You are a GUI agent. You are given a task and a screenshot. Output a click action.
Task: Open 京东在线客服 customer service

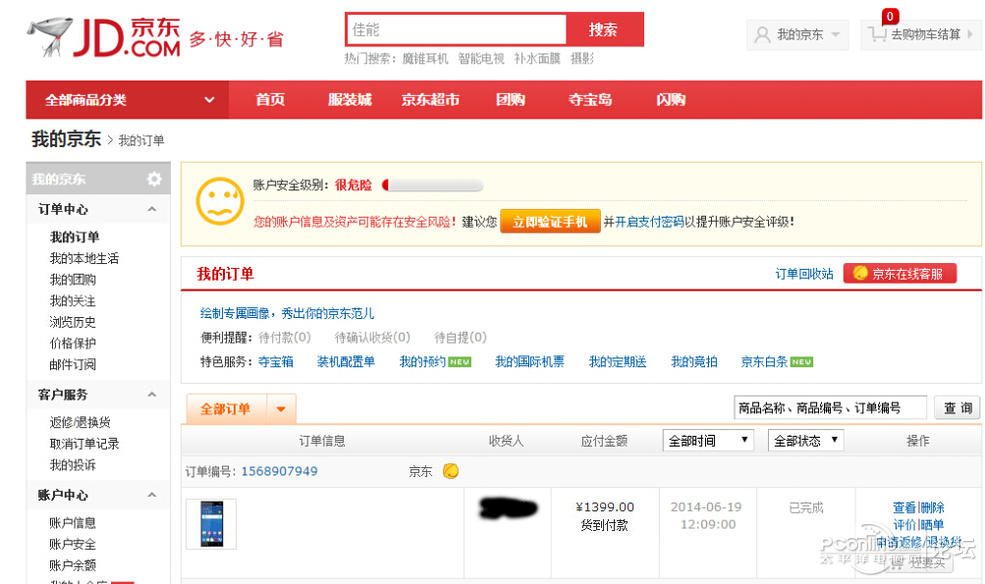click(x=900, y=273)
